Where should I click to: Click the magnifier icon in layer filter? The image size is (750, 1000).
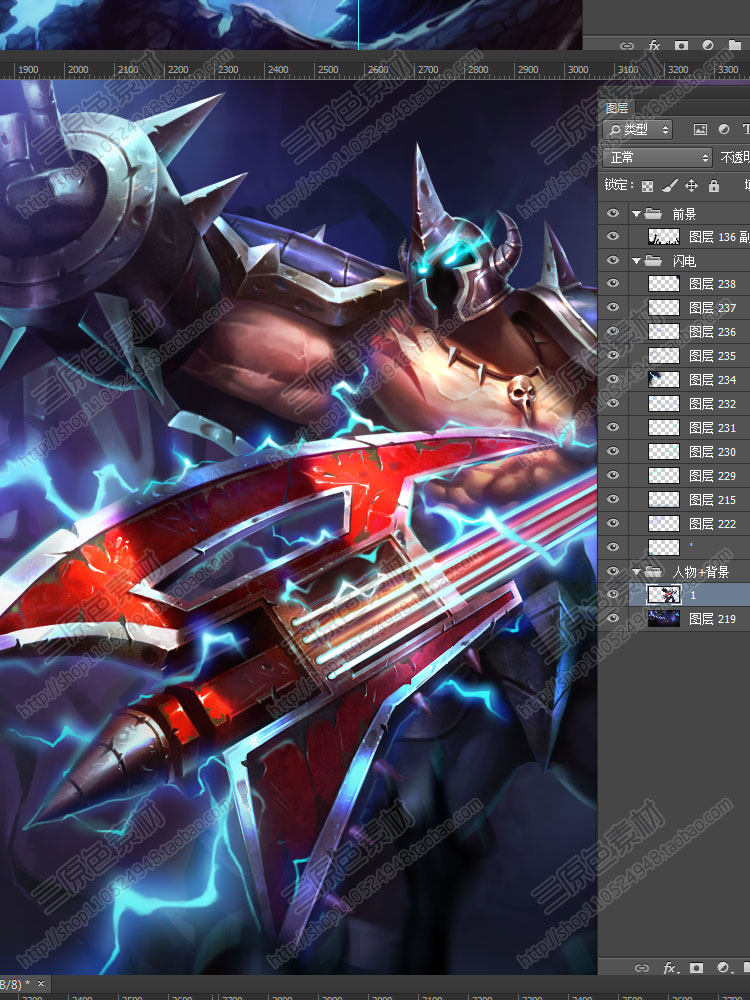[615, 130]
